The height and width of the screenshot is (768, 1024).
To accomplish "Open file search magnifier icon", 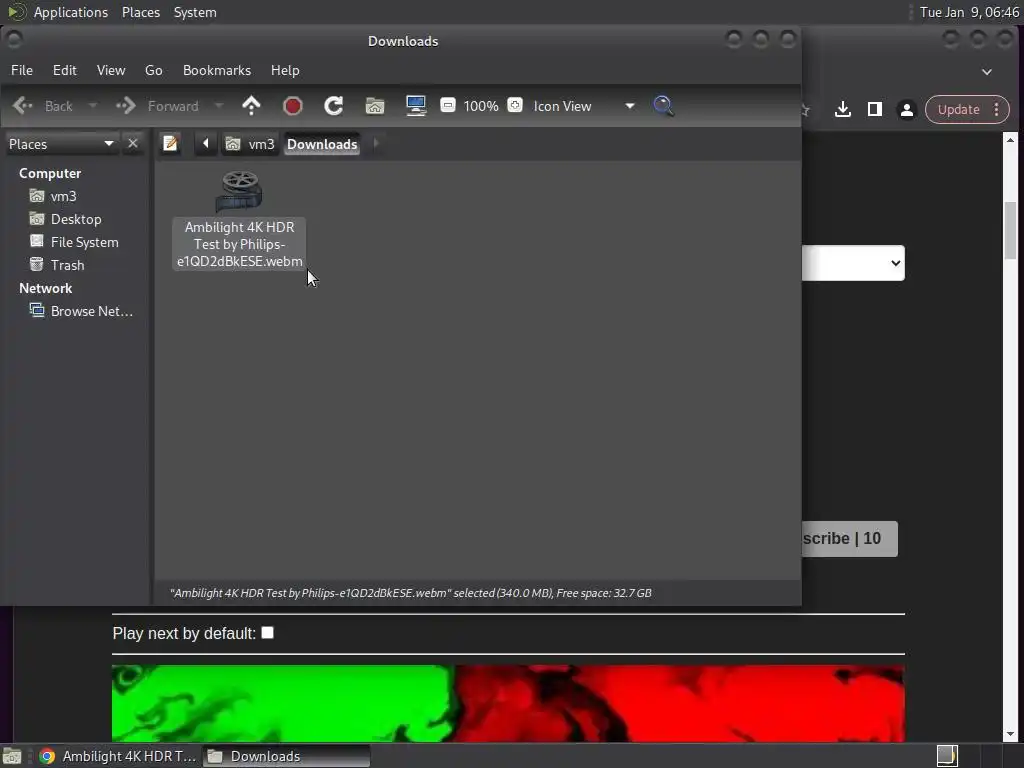I will tap(664, 106).
